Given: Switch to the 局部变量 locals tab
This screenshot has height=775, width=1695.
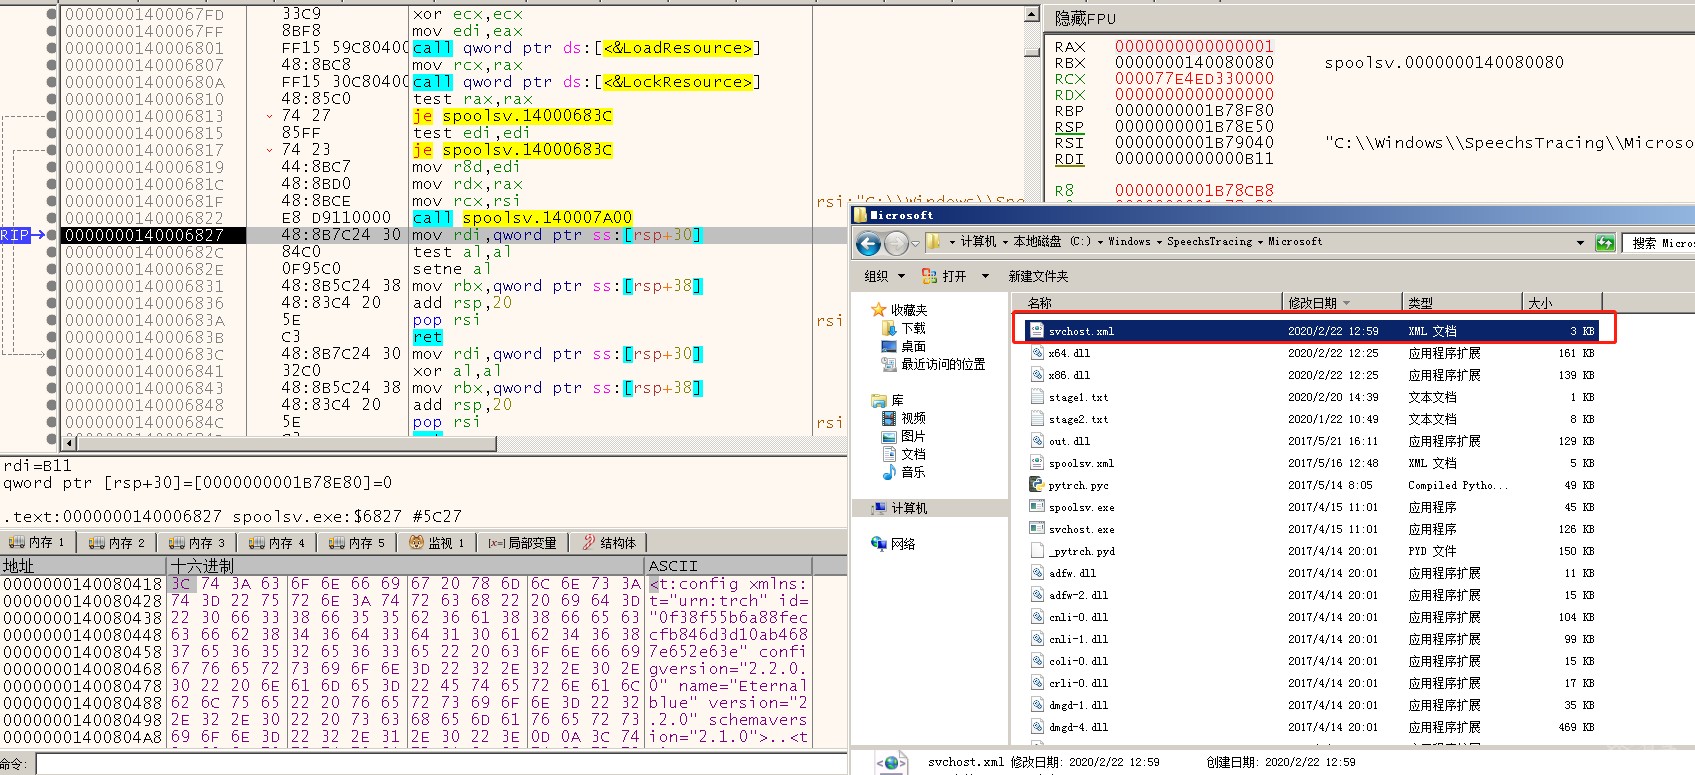Looking at the screenshot, I should coord(521,543).
